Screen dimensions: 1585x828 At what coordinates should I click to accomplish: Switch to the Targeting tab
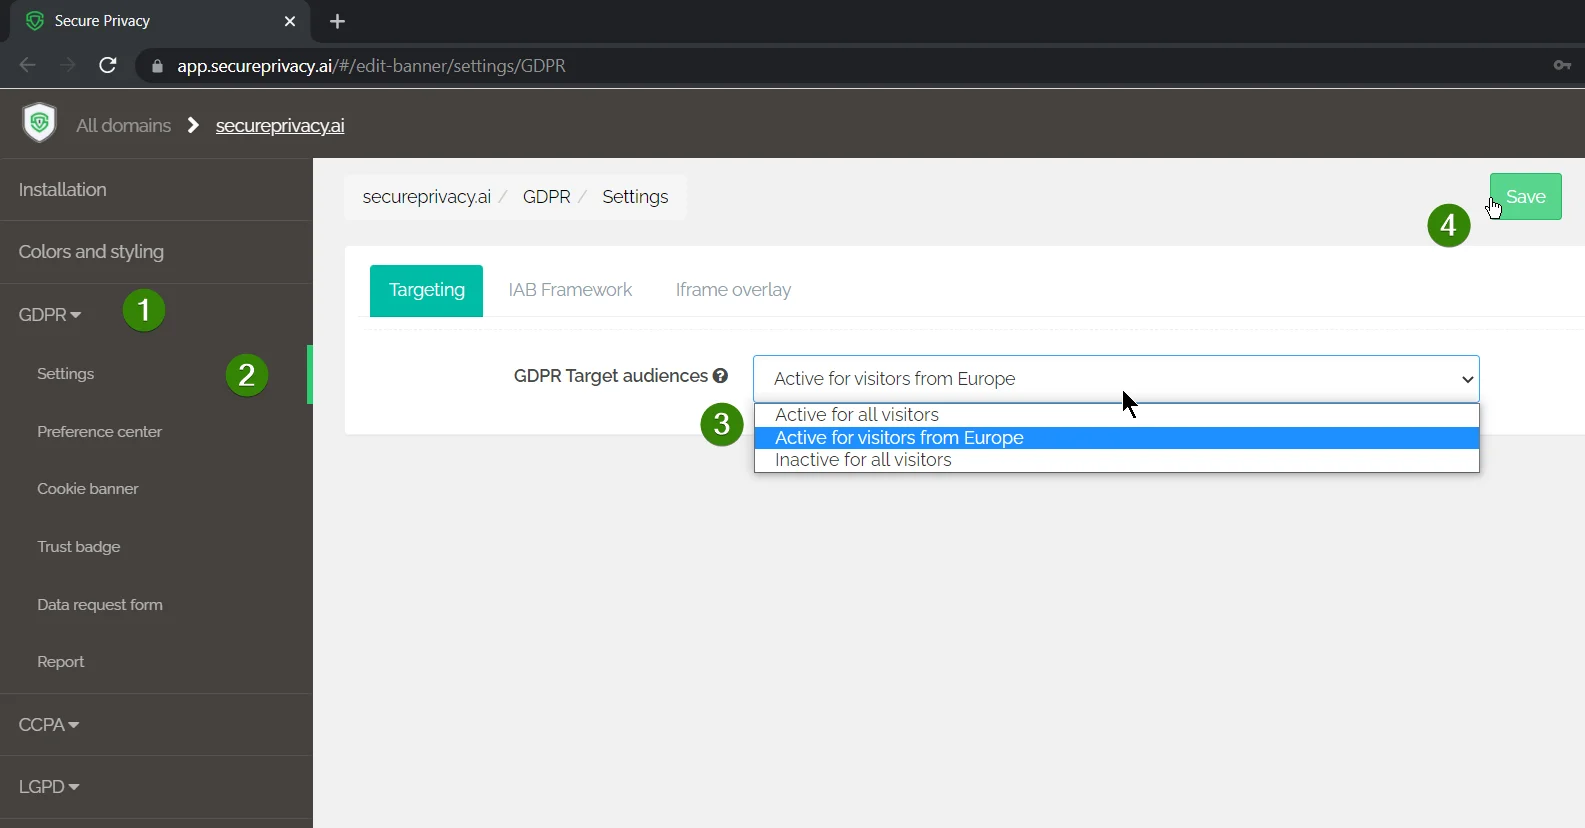(427, 290)
